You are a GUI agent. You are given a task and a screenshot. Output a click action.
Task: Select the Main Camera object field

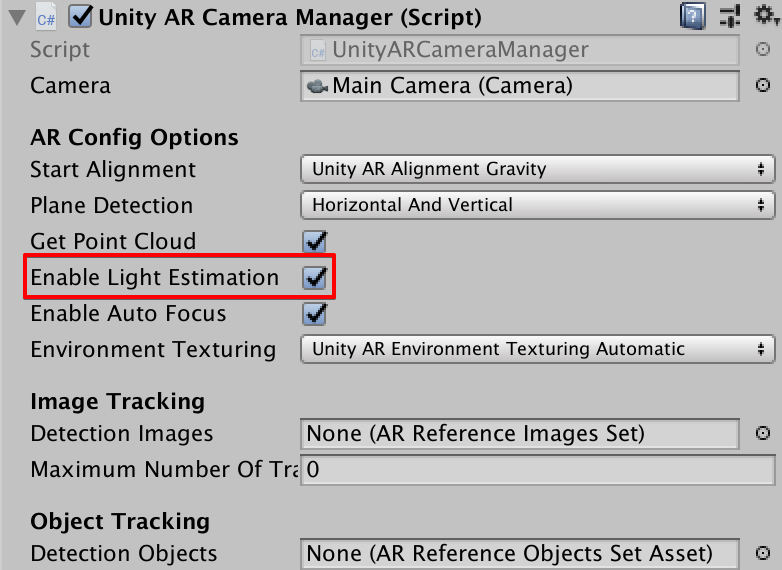click(520, 86)
